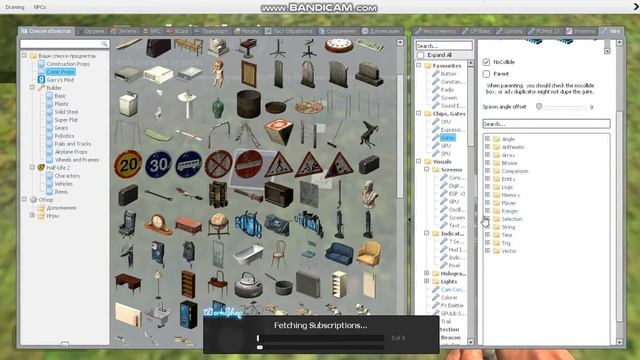
Task: Spawn the wooden desk prop
Action: tap(128, 283)
